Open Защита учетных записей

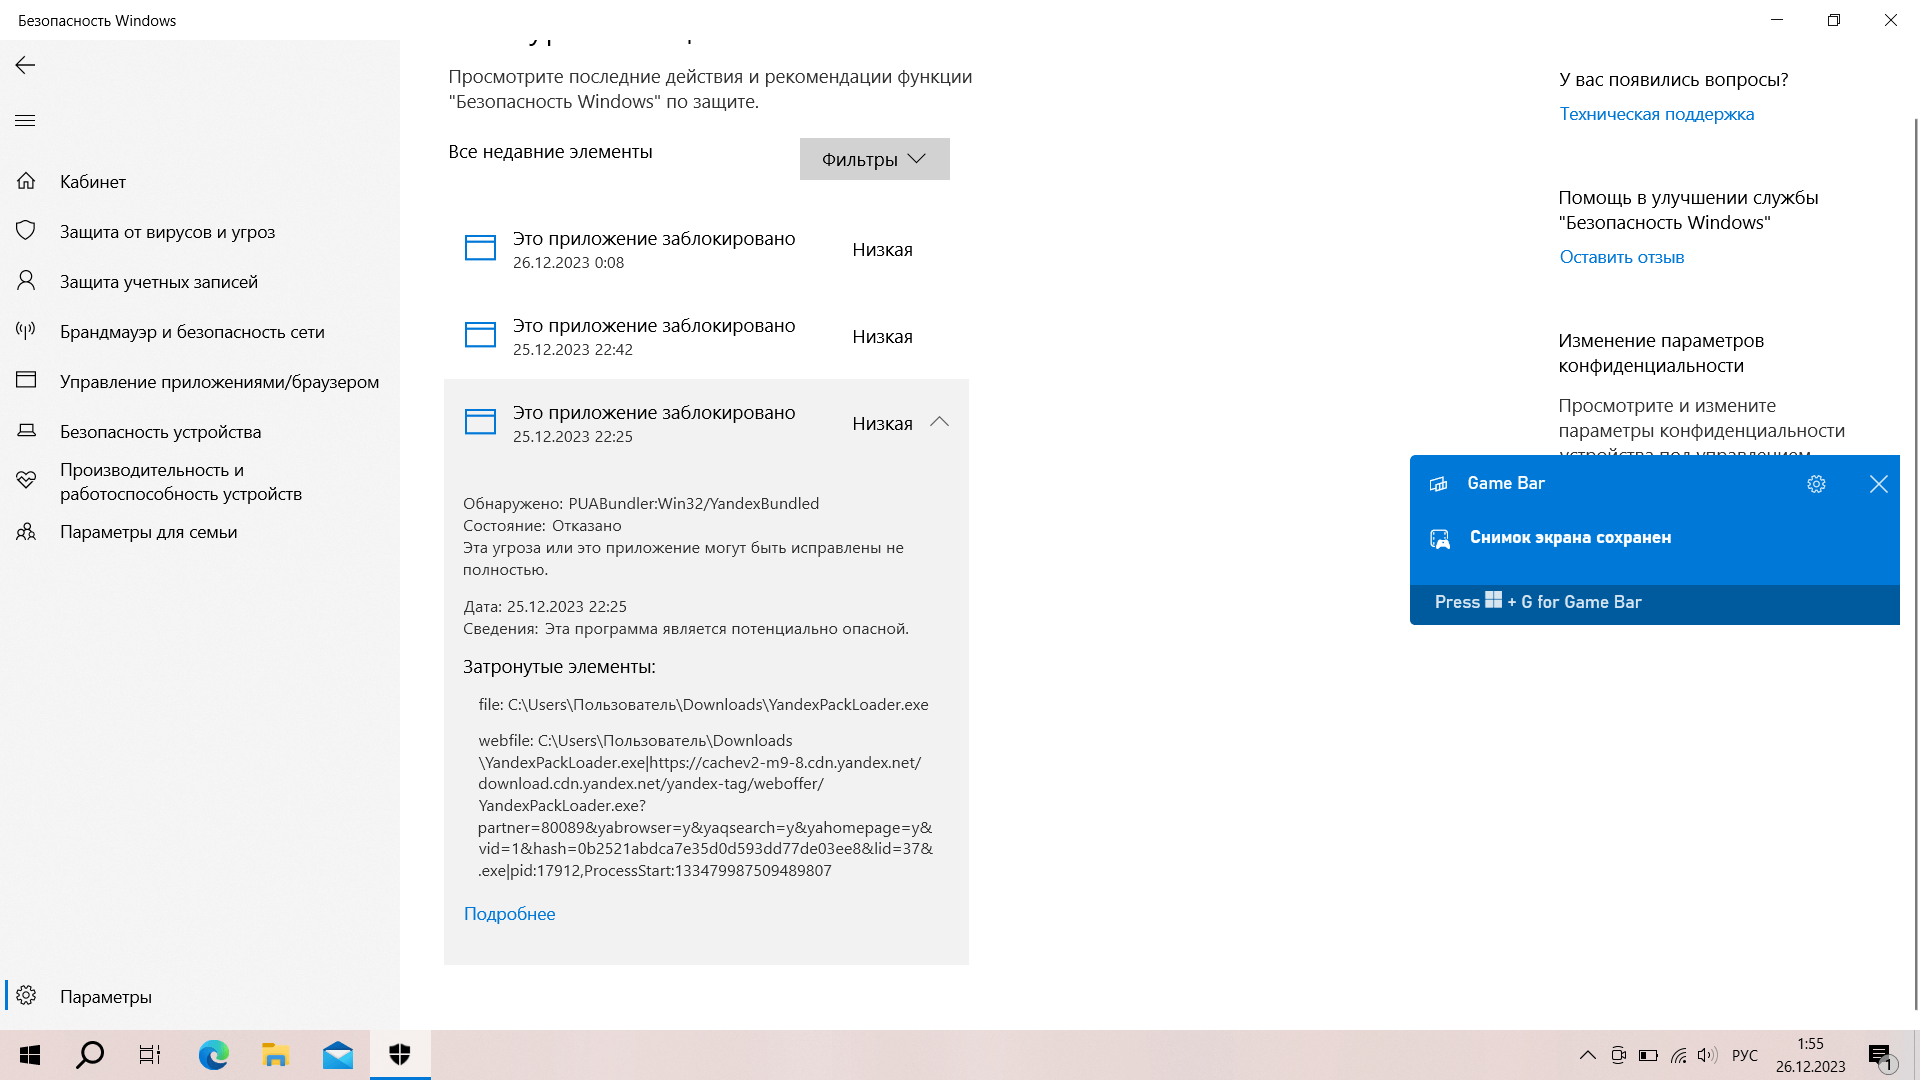coord(200,281)
